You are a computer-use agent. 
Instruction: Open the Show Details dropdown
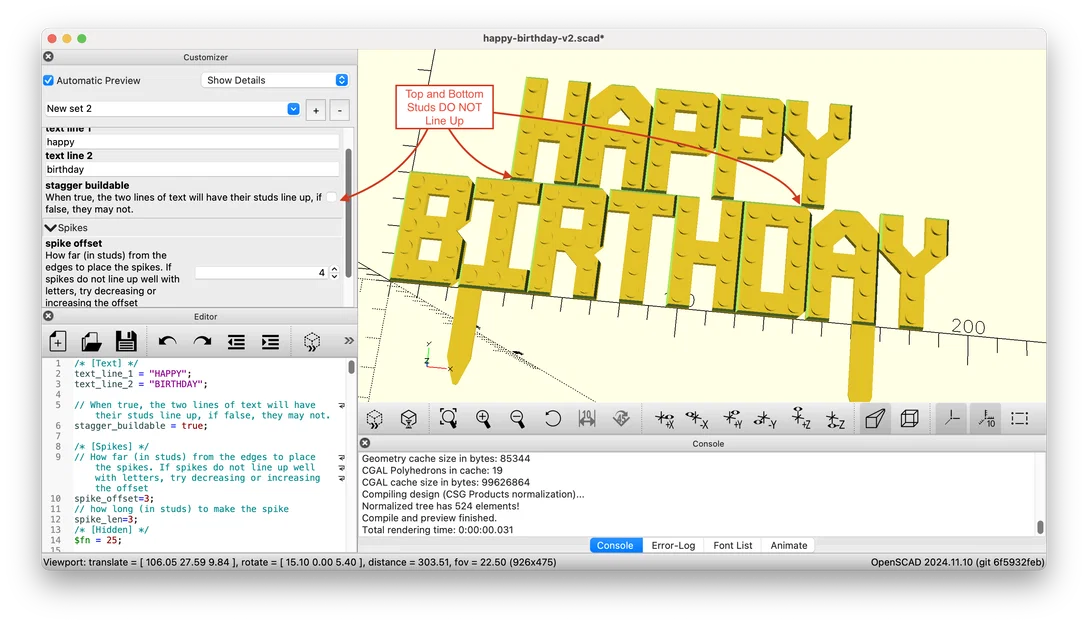pyautogui.click(x=275, y=80)
